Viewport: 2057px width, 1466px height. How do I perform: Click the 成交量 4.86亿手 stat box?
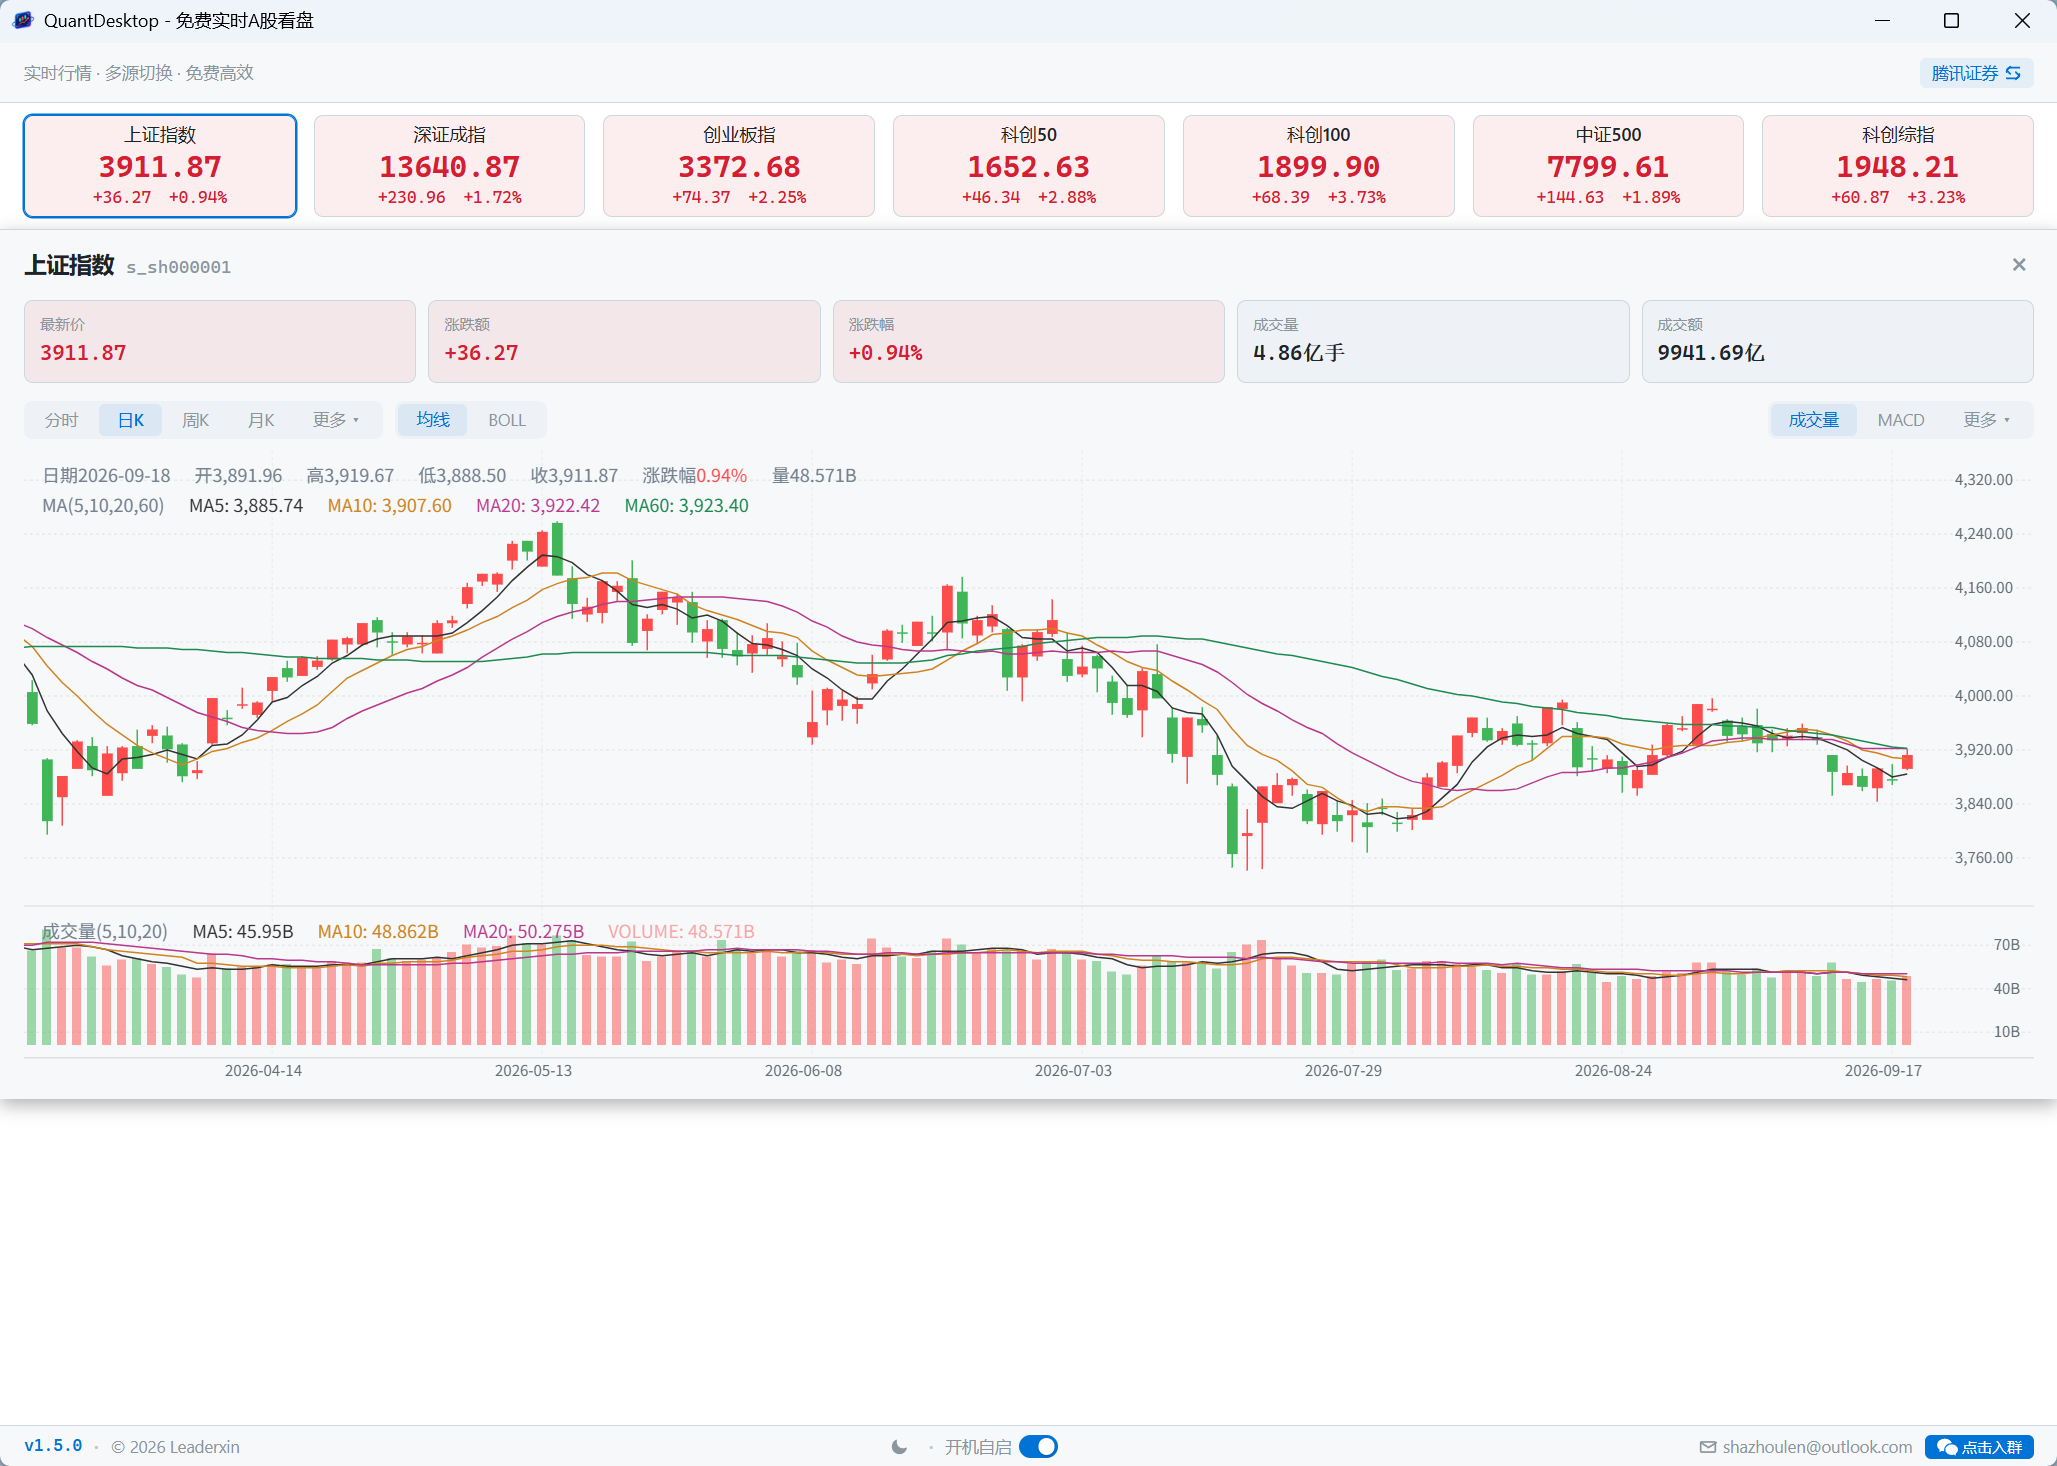1433,341
